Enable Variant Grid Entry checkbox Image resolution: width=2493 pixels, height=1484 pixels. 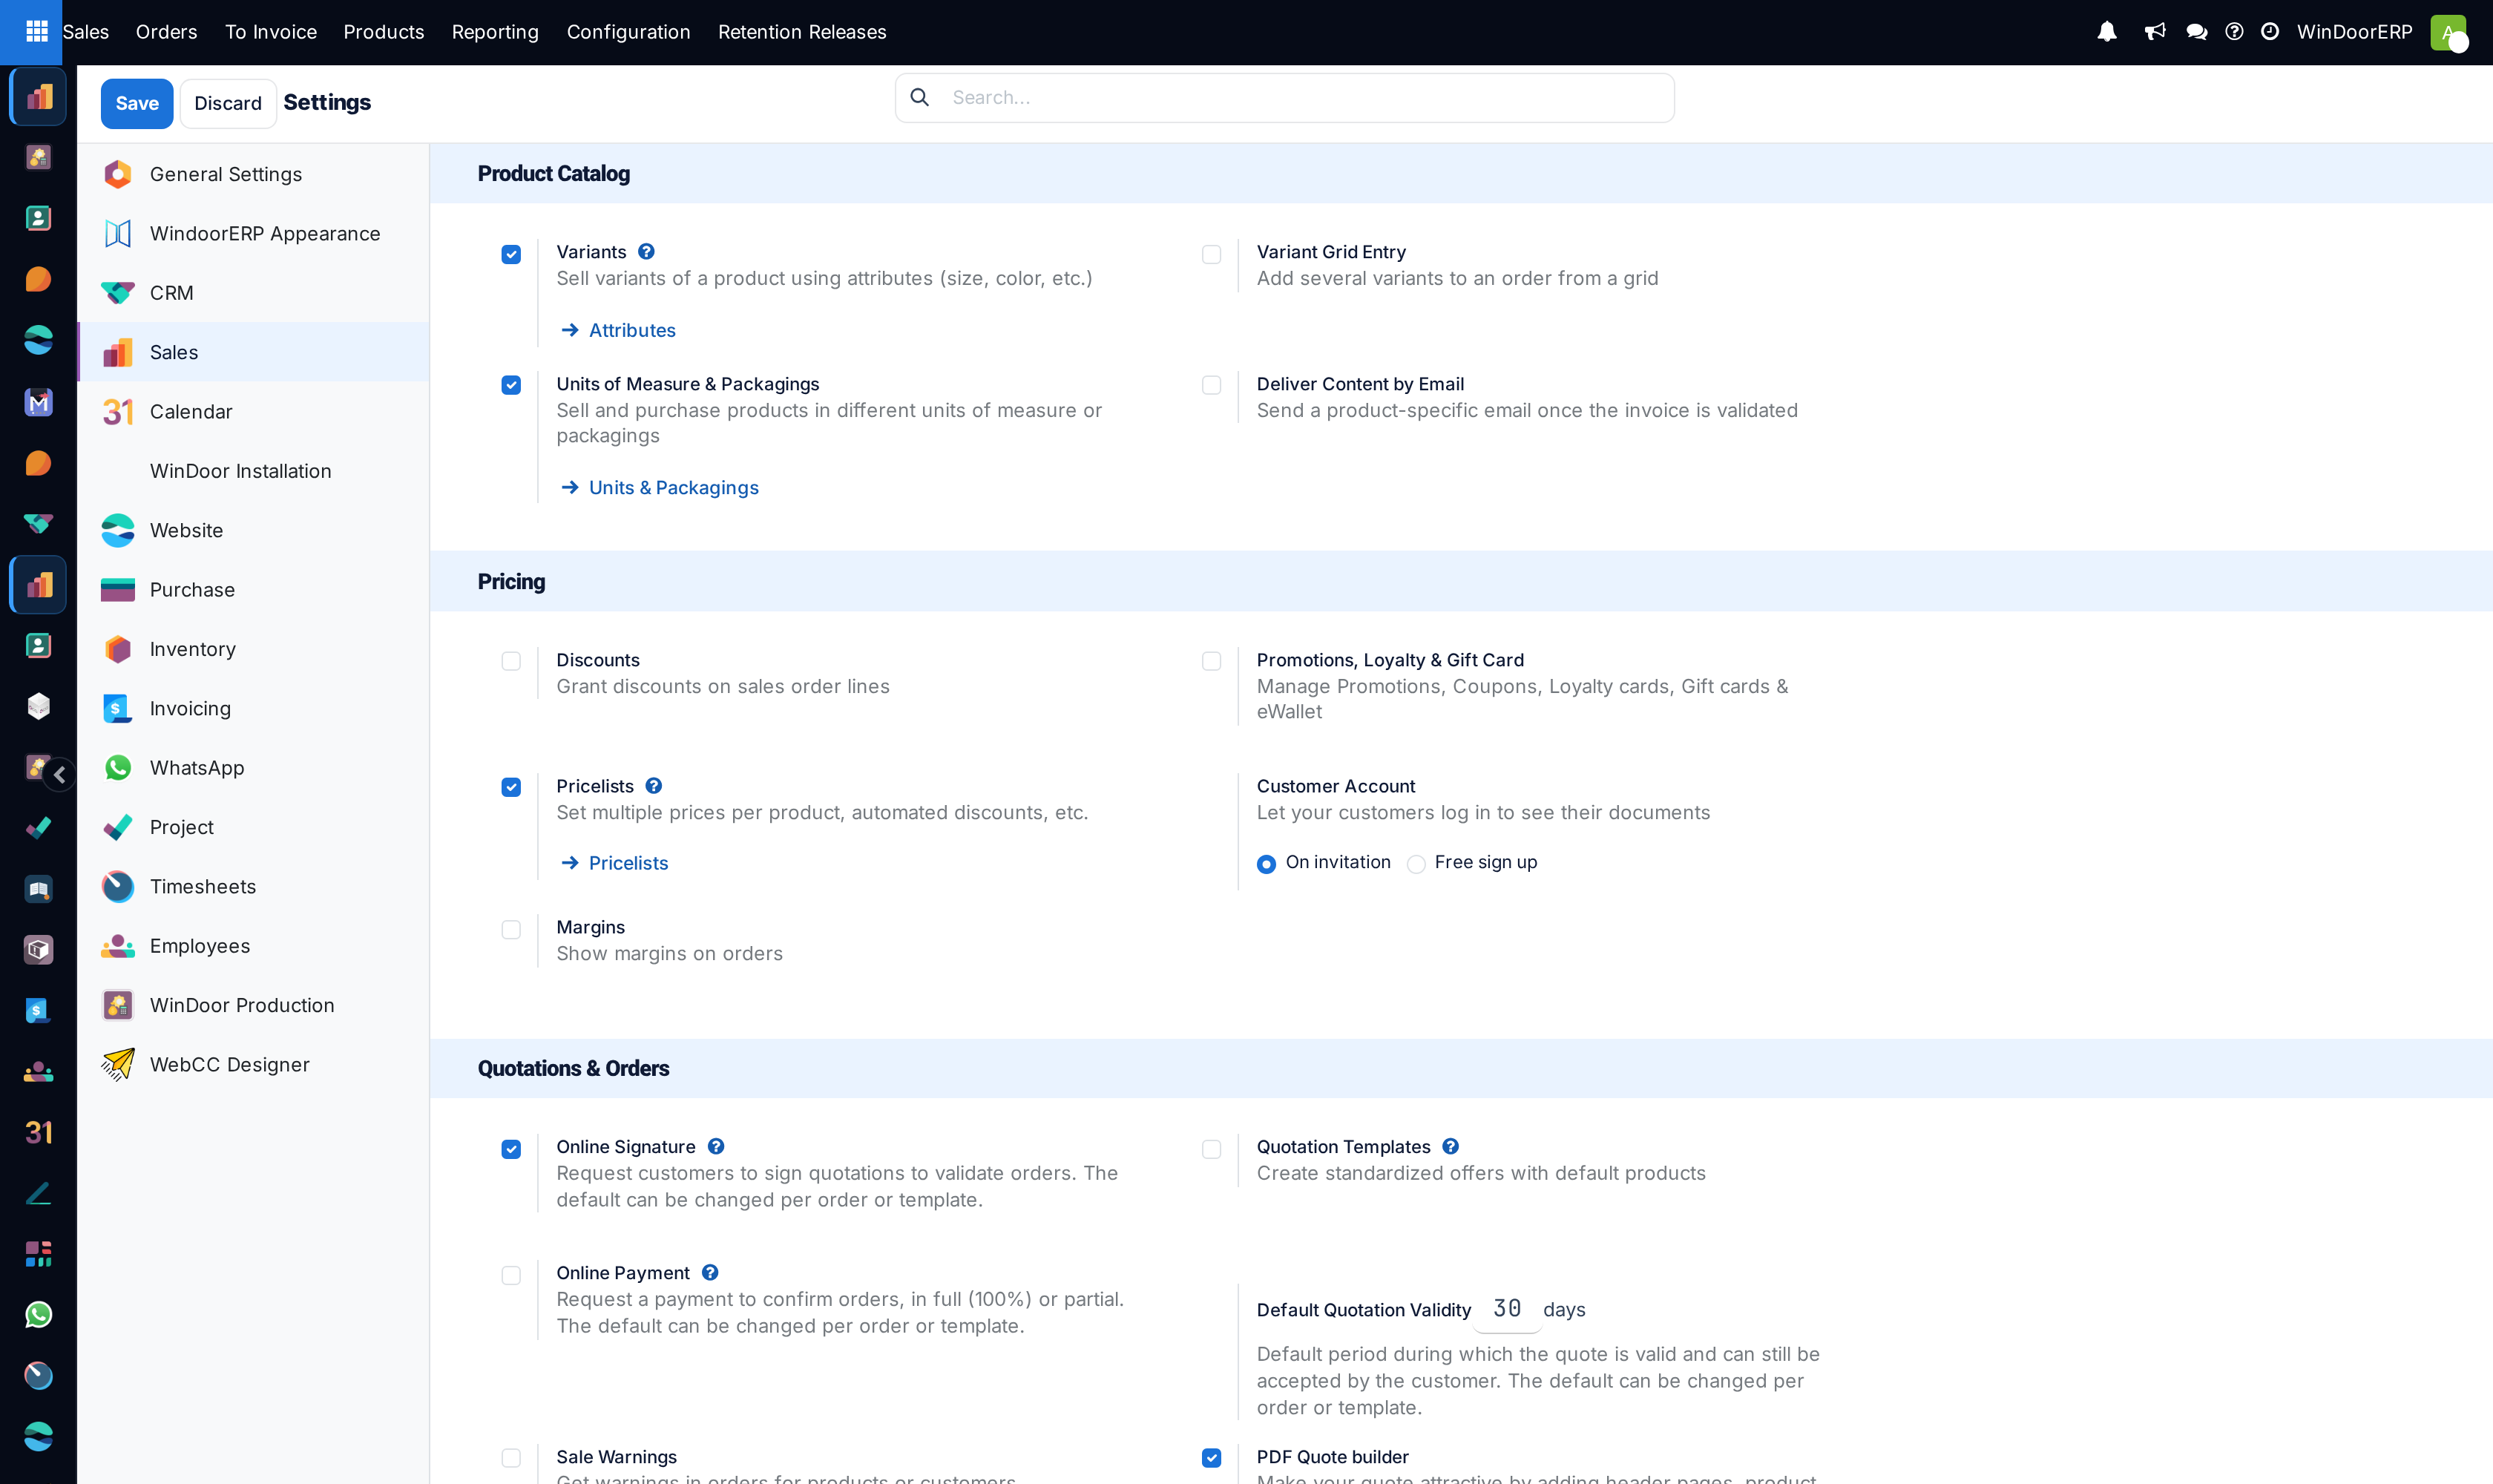1211,254
